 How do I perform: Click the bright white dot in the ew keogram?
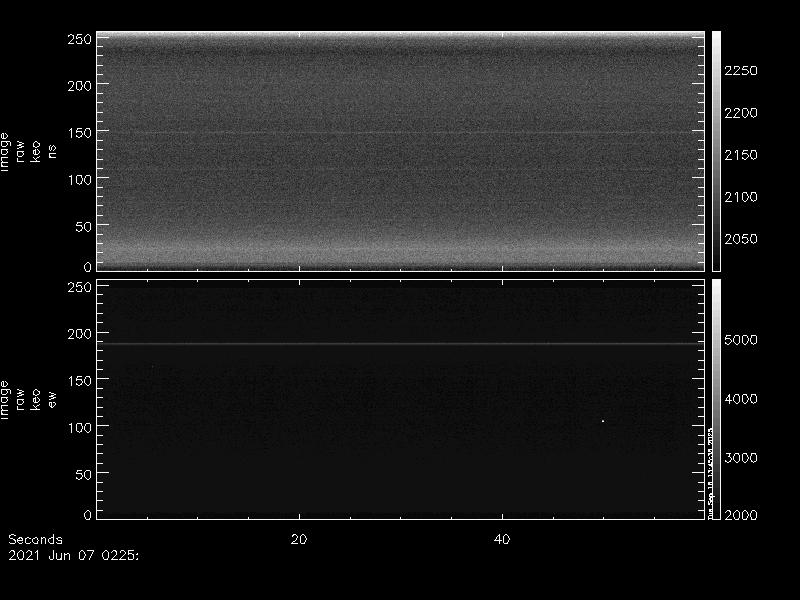(x=603, y=421)
